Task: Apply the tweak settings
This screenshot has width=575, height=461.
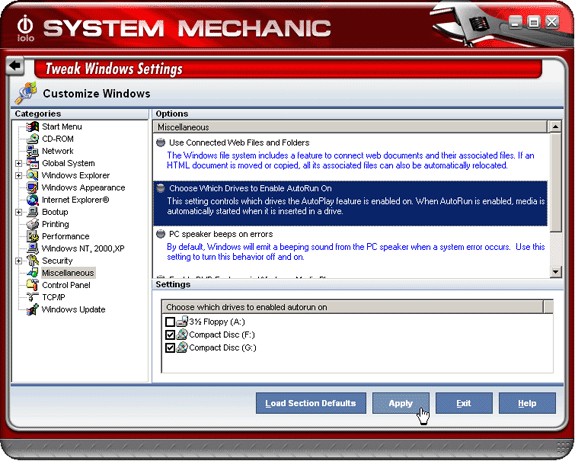Action: (400, 403)
